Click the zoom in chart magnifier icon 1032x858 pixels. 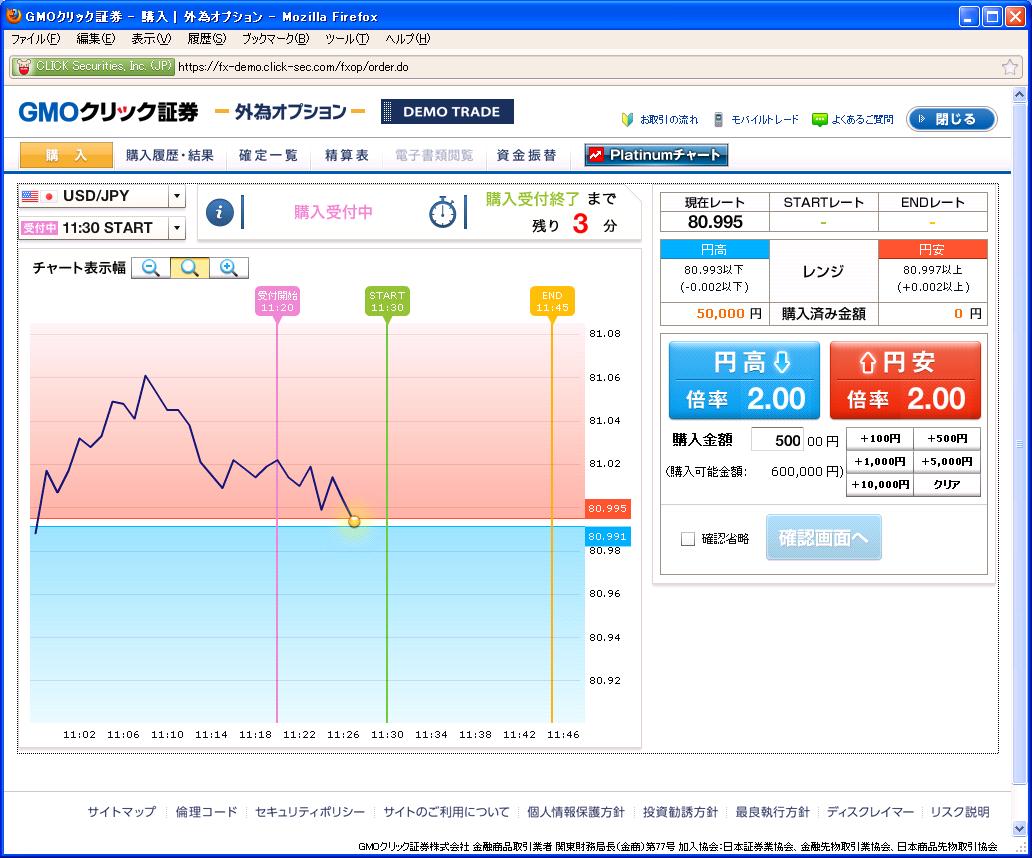(228, 268)
